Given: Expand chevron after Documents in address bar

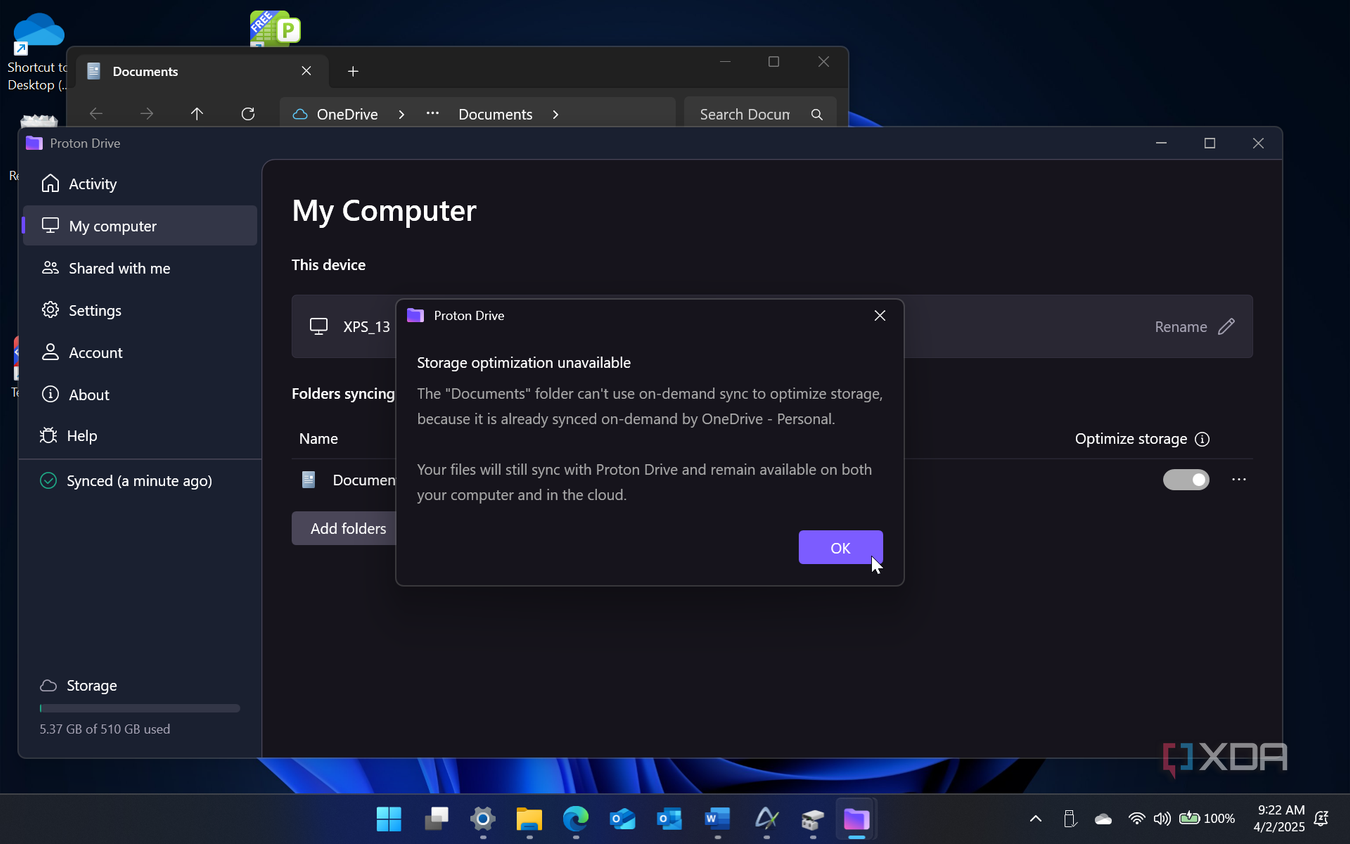Looking at the screenshot, I should click(555, 114).
